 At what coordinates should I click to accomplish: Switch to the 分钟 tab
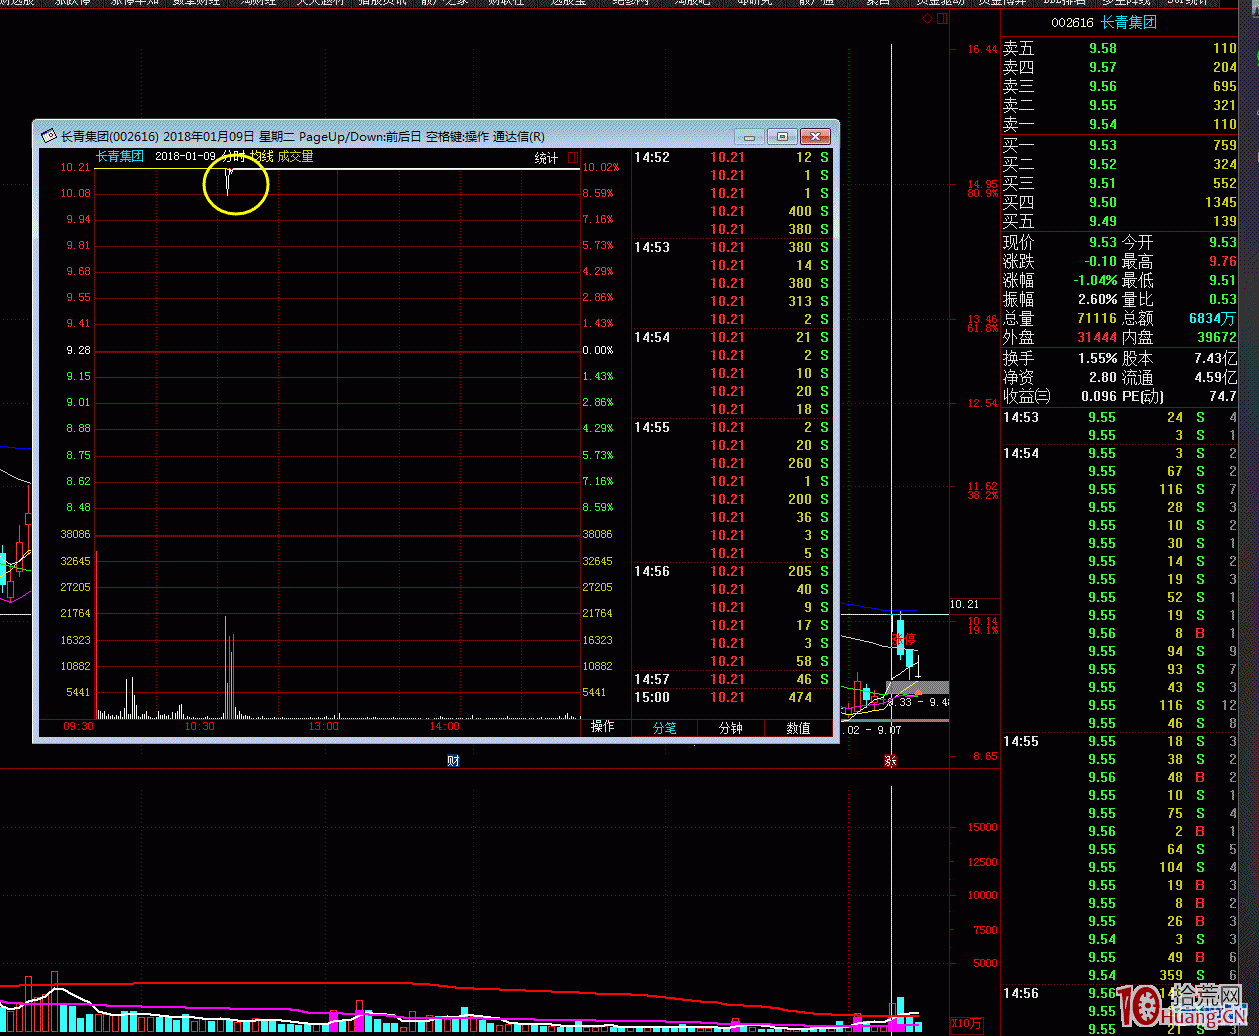731,728
